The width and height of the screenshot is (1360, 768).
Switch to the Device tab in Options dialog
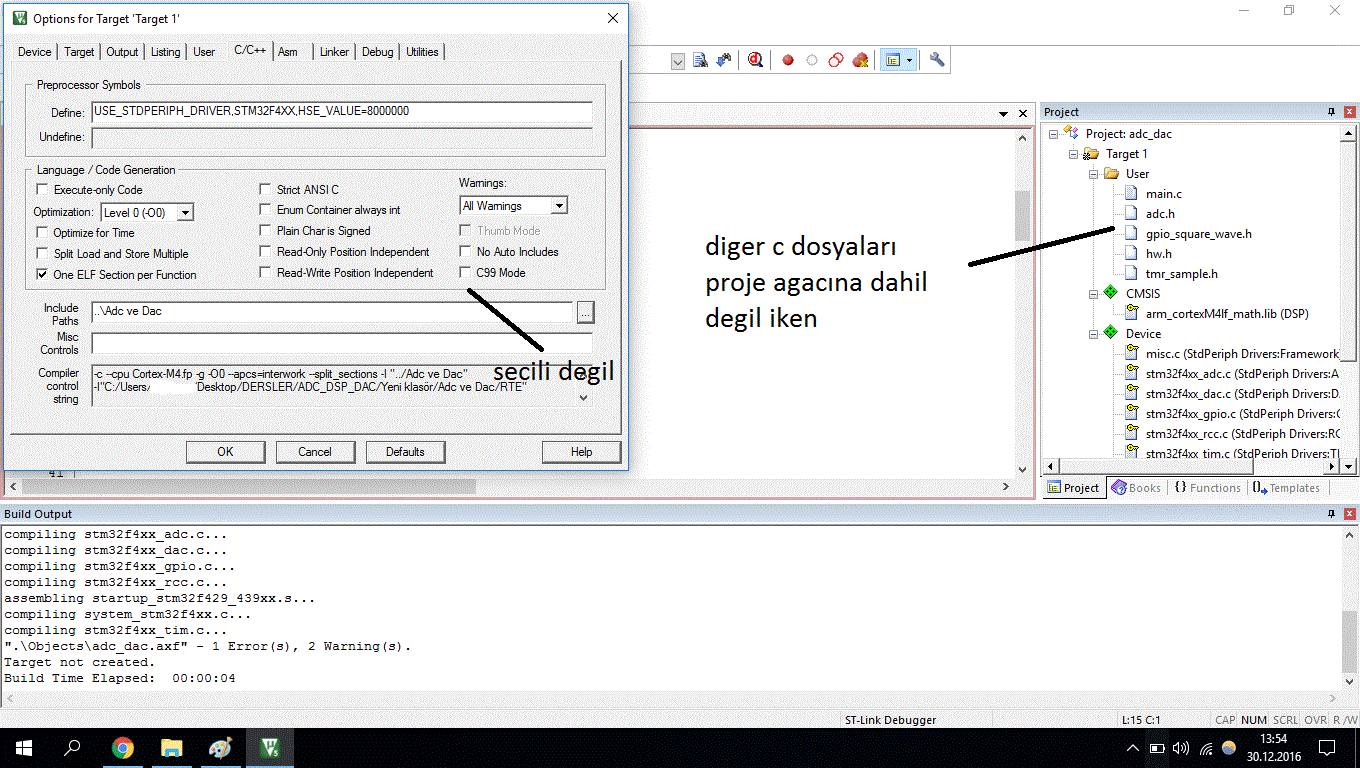35,52
